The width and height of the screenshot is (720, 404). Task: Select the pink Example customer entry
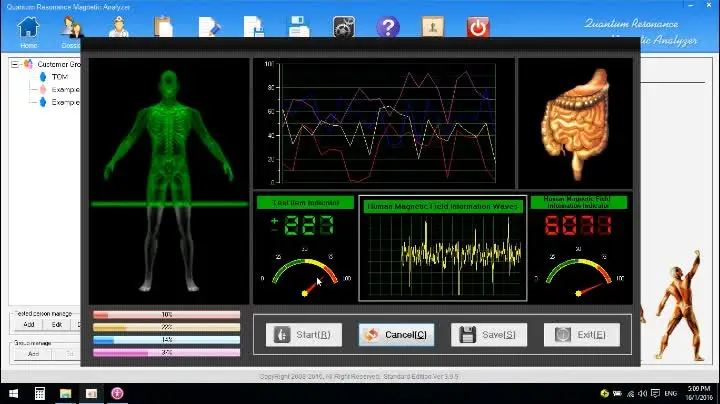coord(65,90)
